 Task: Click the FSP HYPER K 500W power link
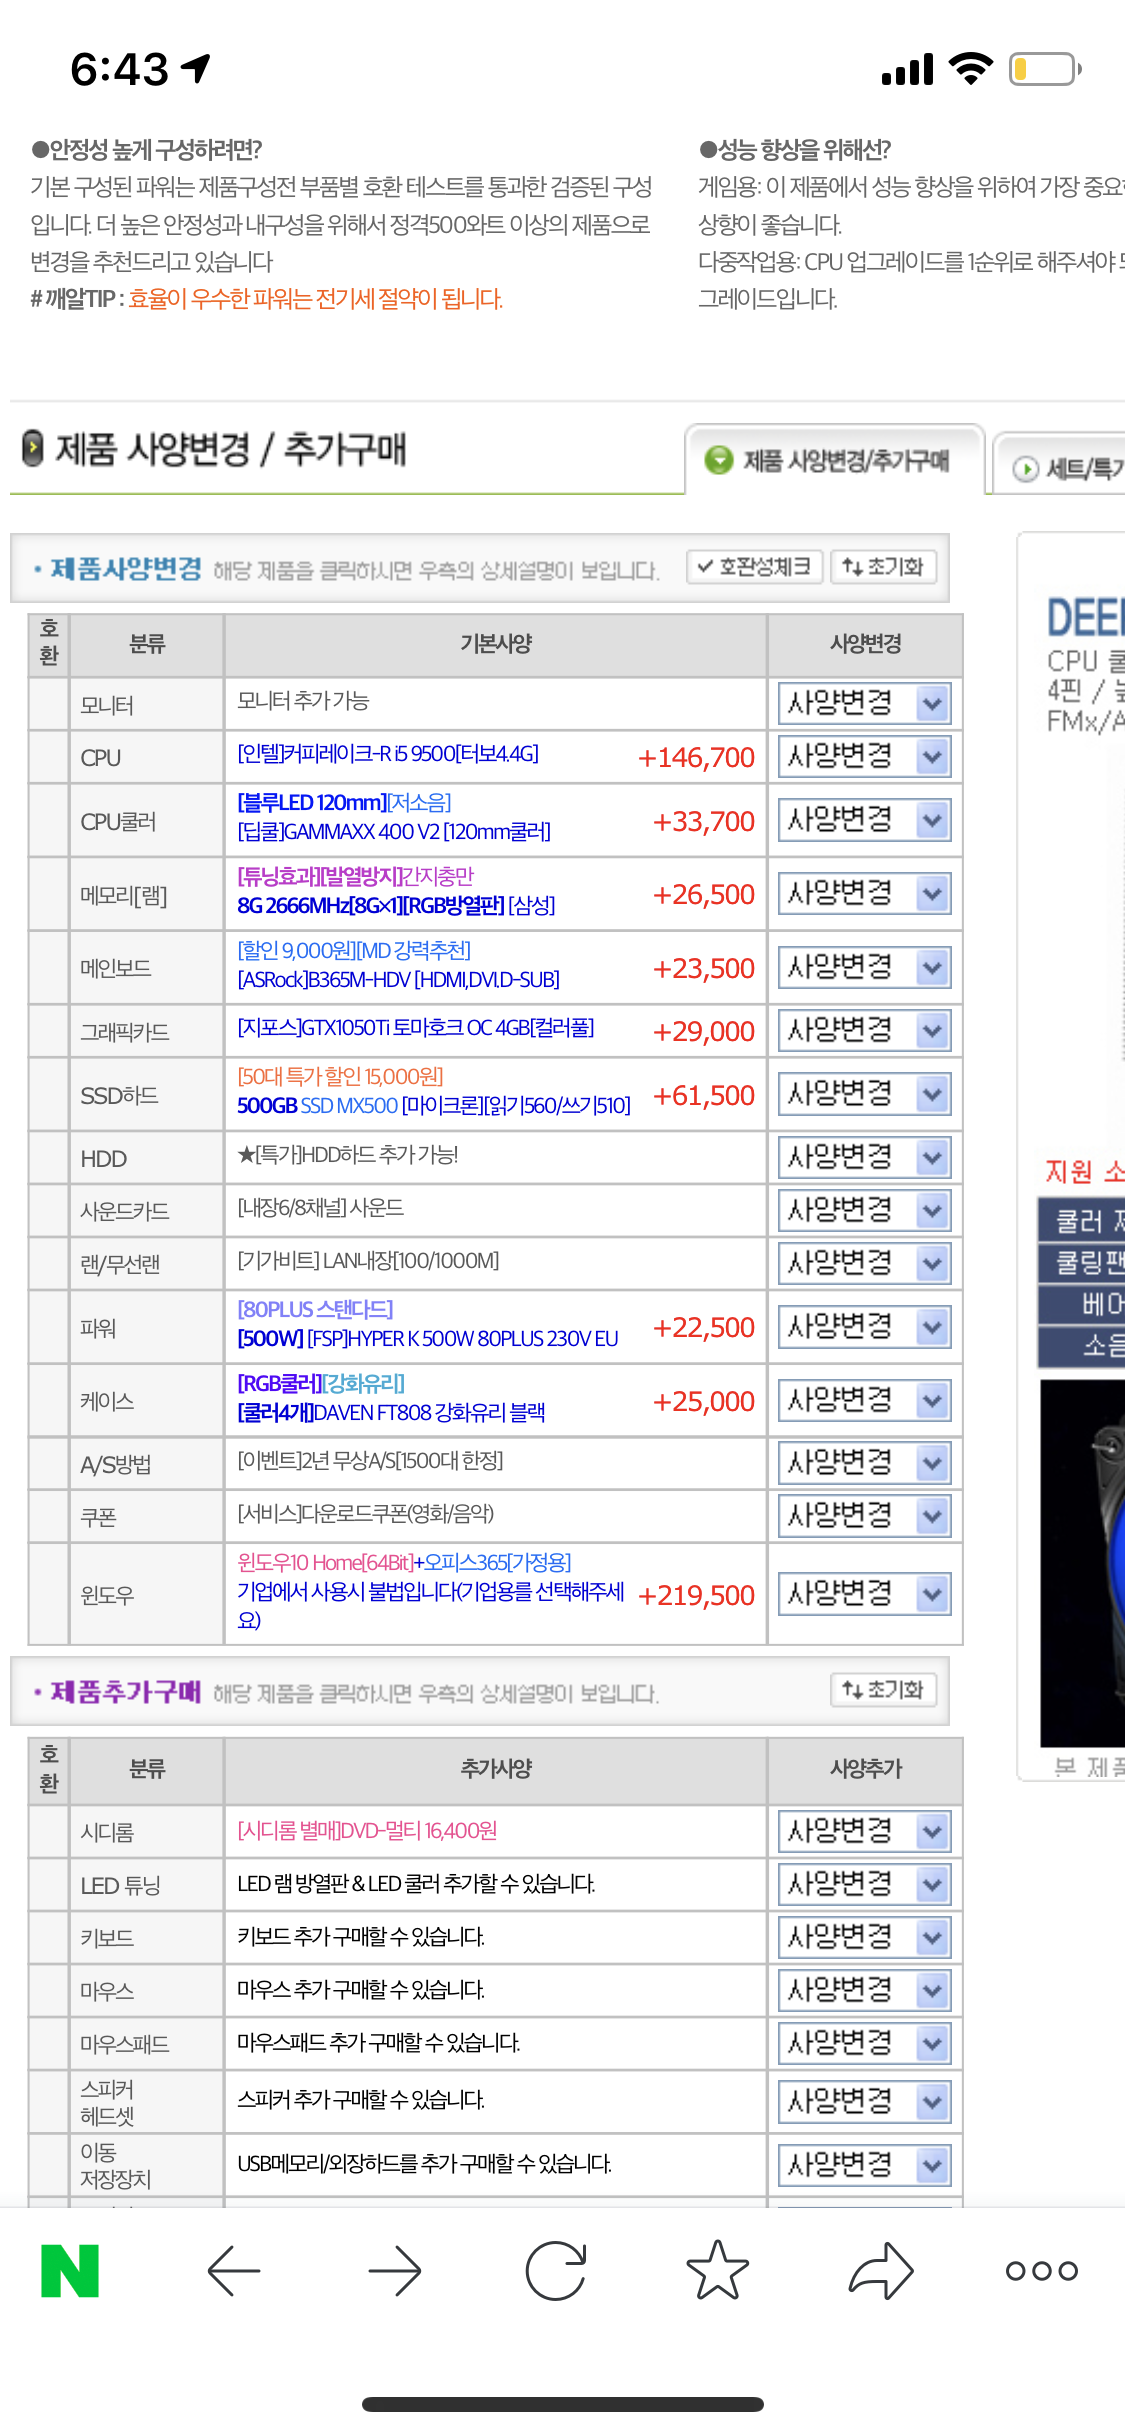point(428,1339)
